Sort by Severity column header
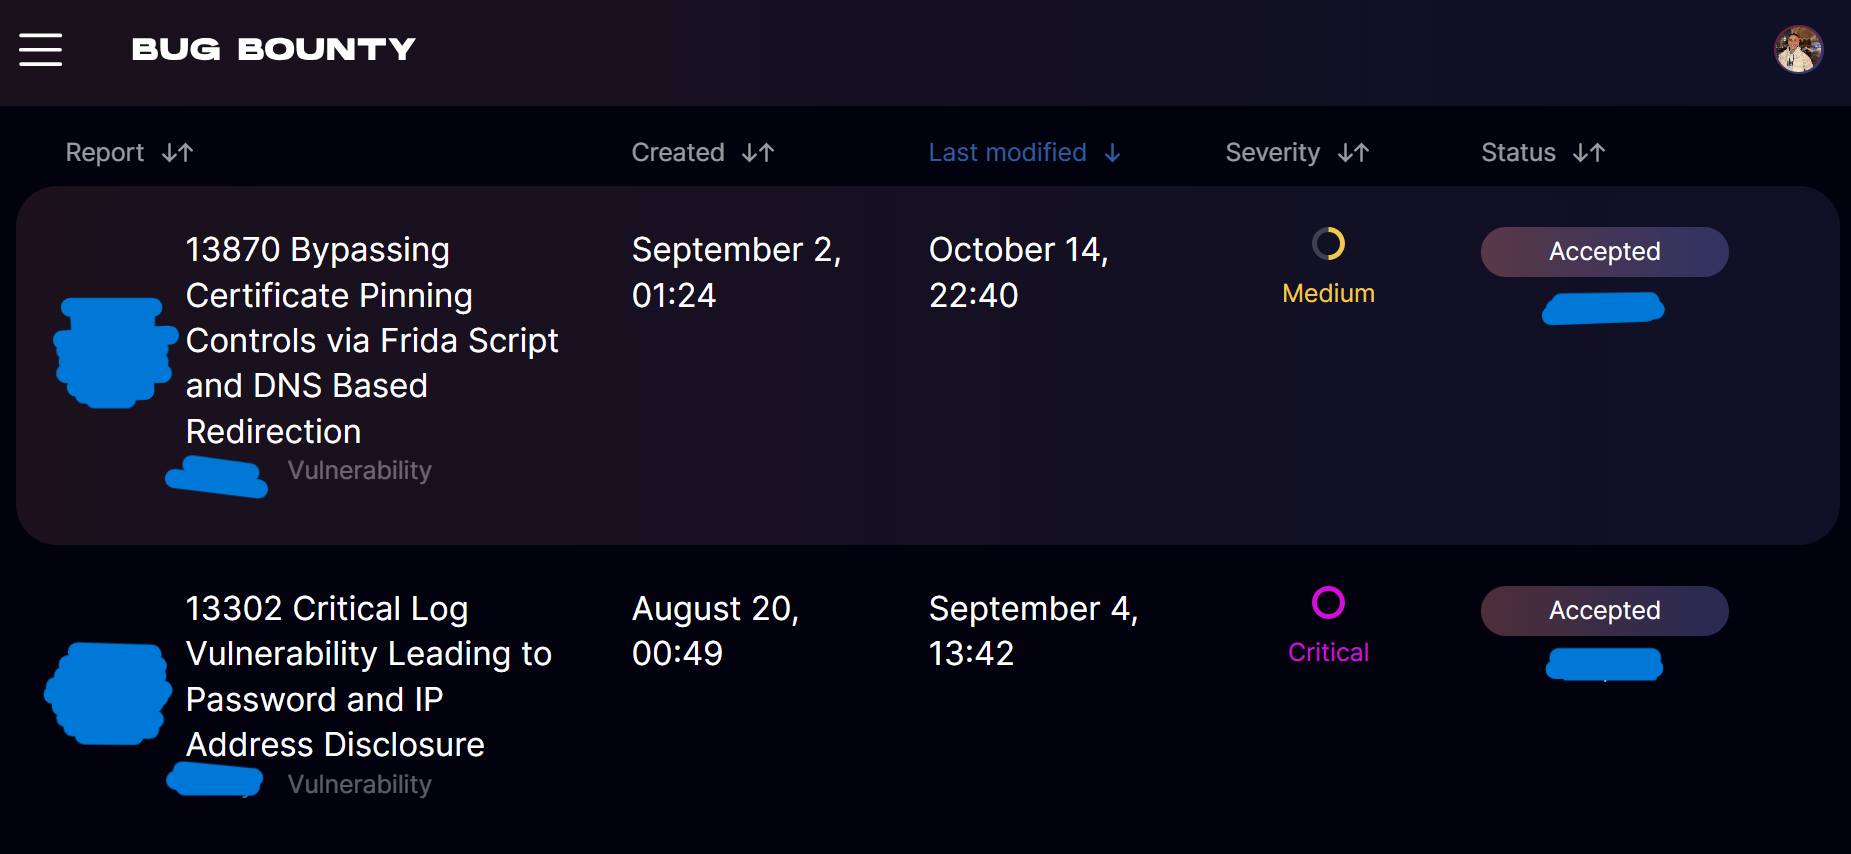Image resolution: width=1851 pixels, height=854 pixels. point(1272,153)
